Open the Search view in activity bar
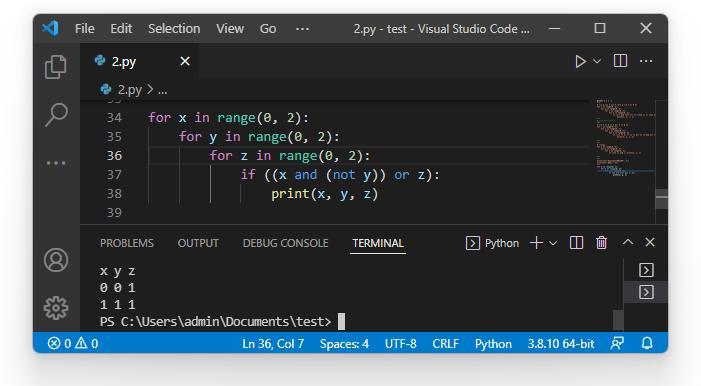This screenshot has width=701, height=386. tap(56, 115)
